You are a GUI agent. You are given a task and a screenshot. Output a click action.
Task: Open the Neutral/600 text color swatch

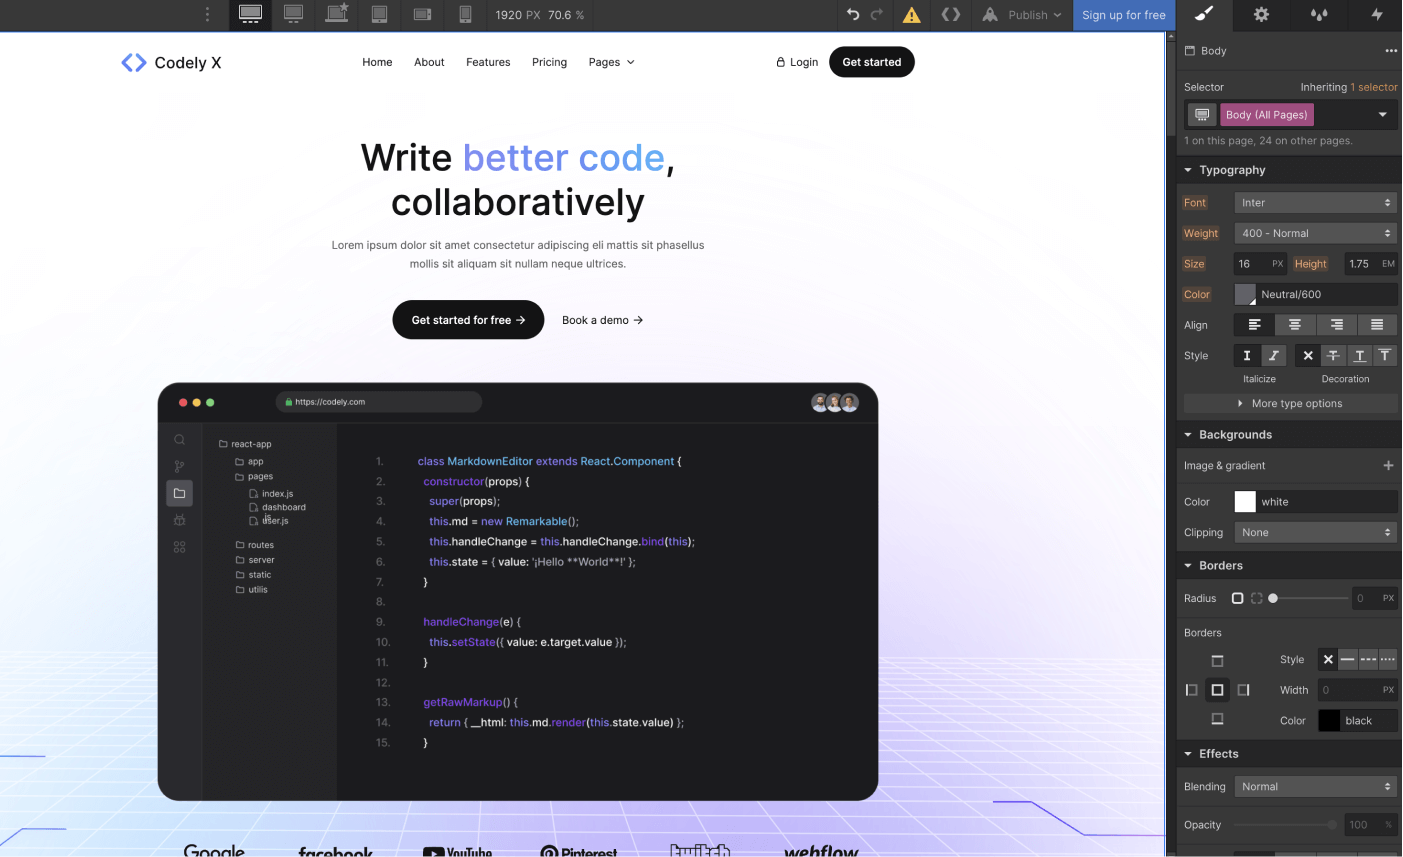pyautogui.click(x=1245, y=293)
